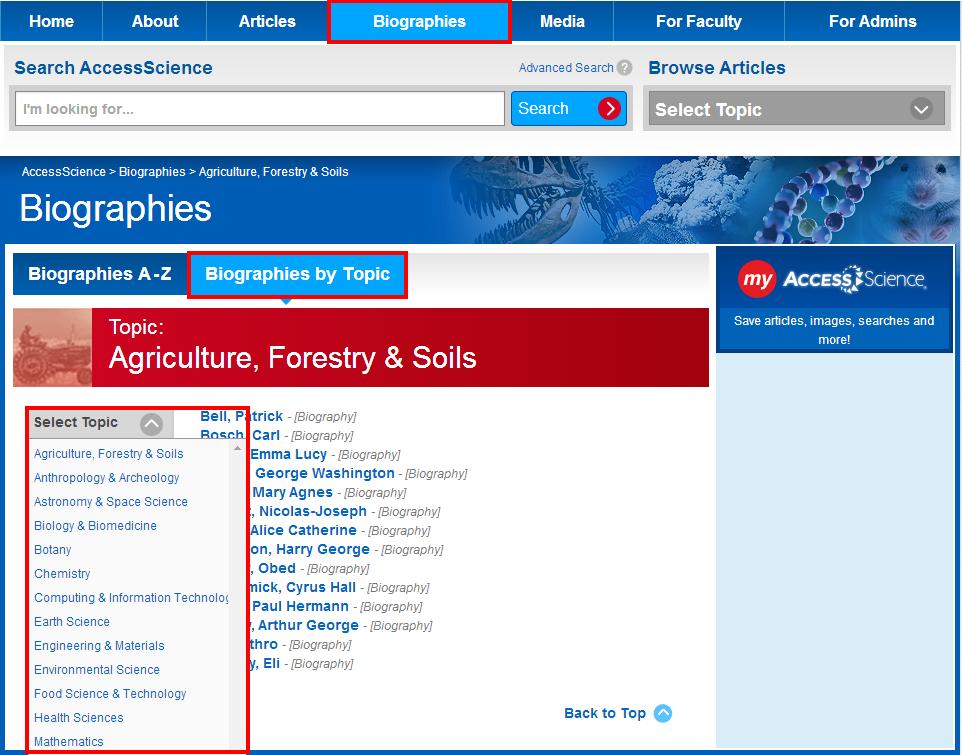Open the Mary Agnes biography link
Image resolution: width=962 pixels, height=755 pixels.
coord(291,492)
